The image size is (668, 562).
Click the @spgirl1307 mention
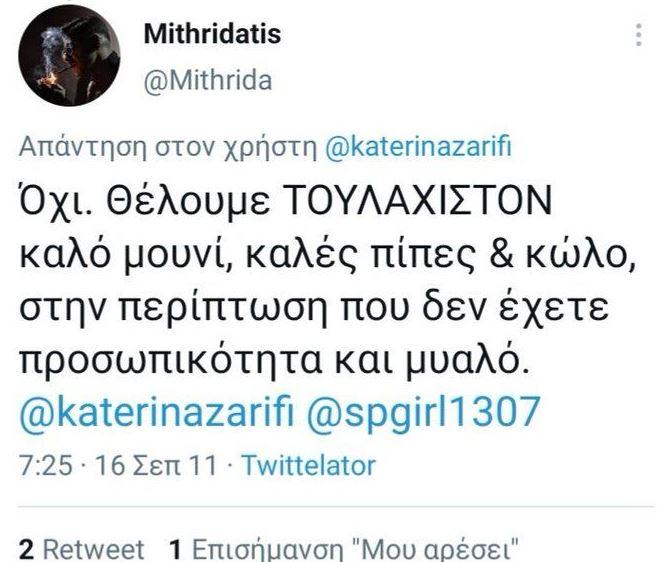(423, 412)
